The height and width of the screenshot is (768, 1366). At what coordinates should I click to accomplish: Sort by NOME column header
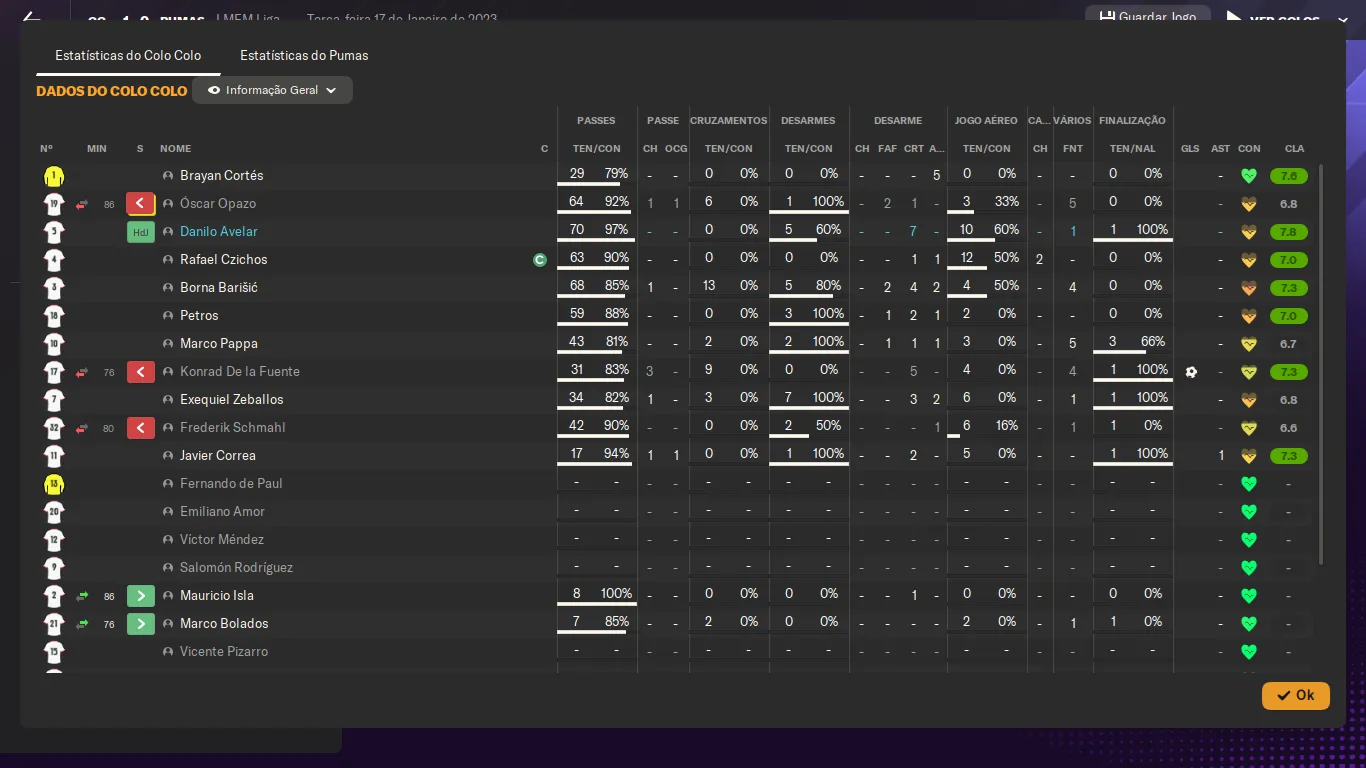click(x=175, y=149)
